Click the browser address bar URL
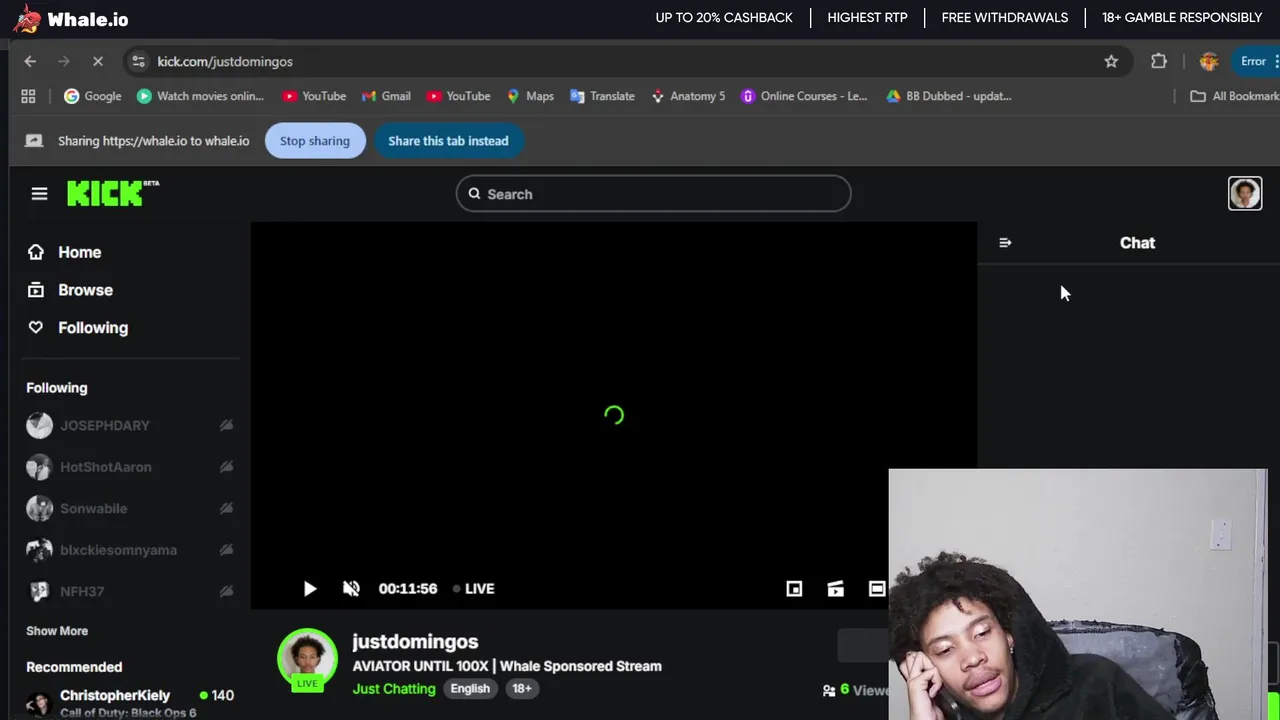The width and height of the screenshot is (1280, 720). tap(225, 61)
